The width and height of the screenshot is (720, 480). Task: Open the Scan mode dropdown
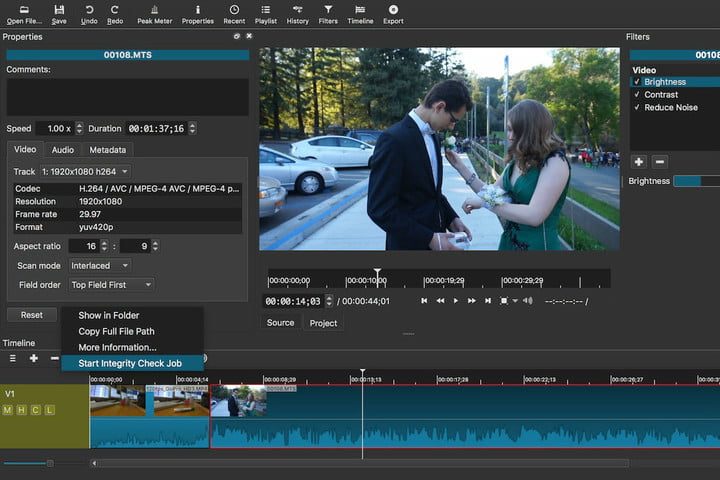(x=100, y=266)
